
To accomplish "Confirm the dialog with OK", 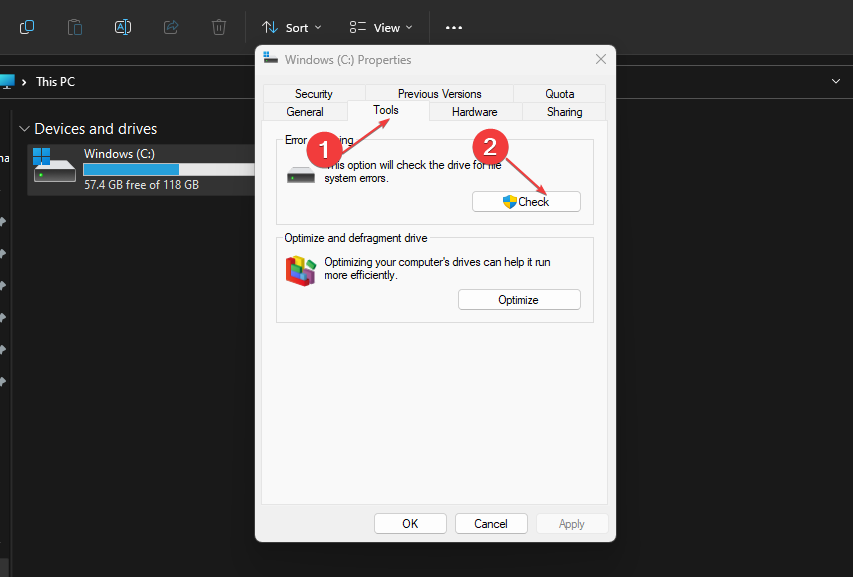I will pyautogui.click(x=410, y=523).
